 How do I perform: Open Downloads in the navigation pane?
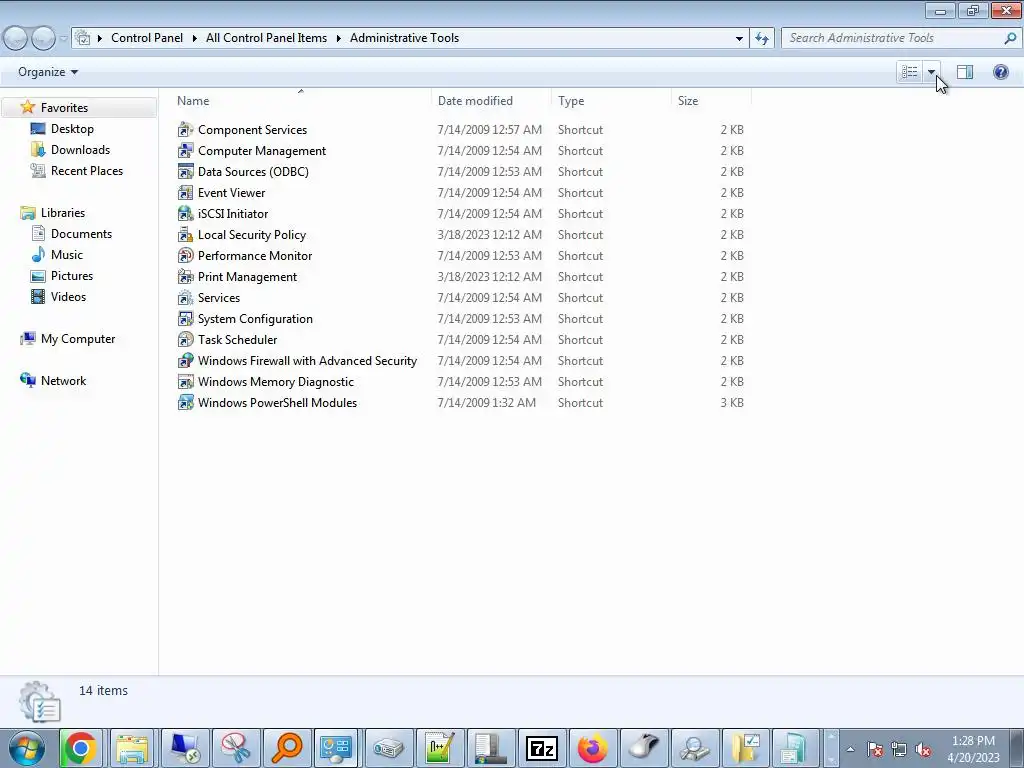pos(80,150)
